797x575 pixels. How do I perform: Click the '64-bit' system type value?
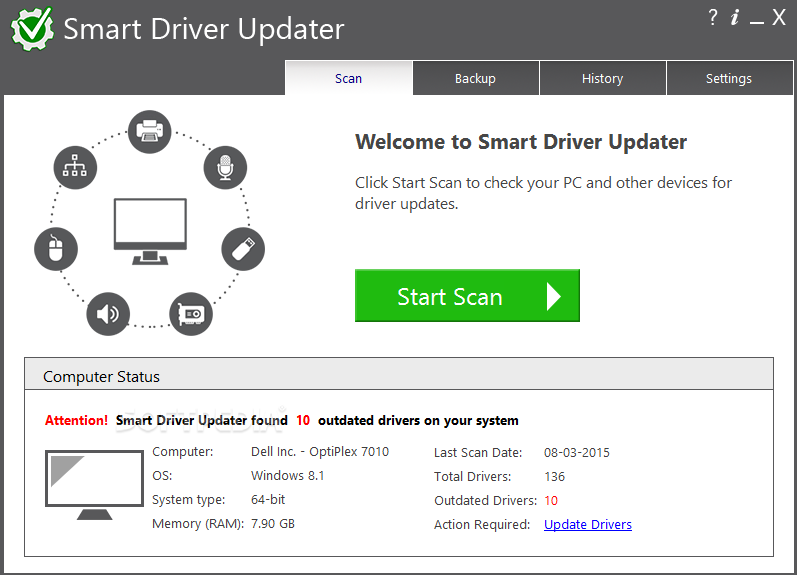[x=268, y=499]
